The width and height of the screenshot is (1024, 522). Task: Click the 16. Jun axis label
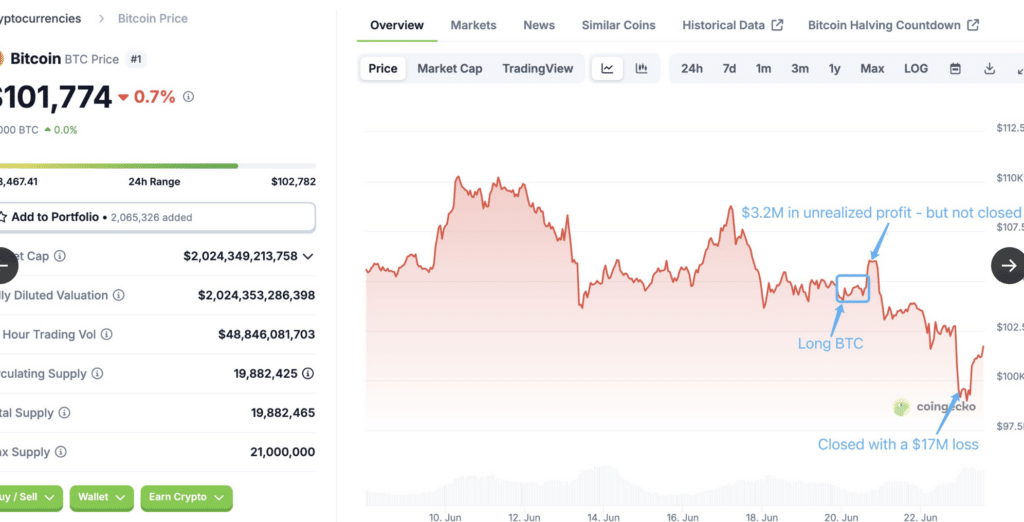(x=682, y=517)
